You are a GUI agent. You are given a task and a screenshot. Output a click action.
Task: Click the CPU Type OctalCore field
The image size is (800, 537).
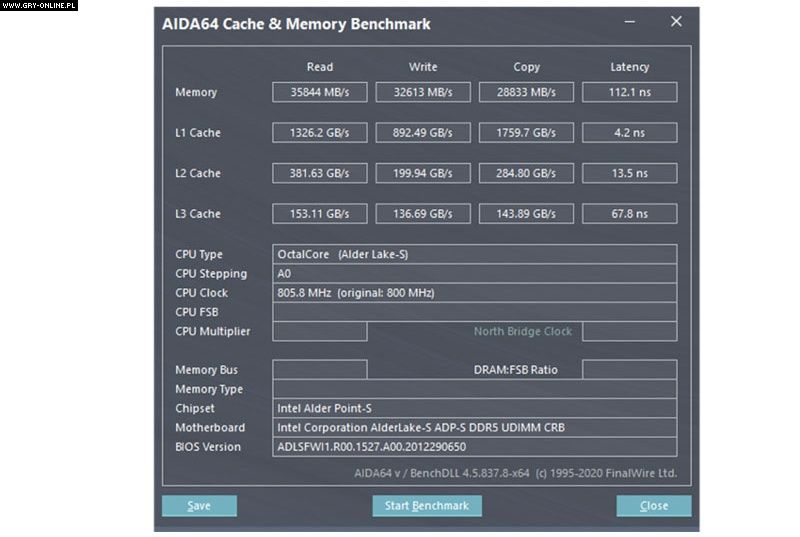pos(474,254)
